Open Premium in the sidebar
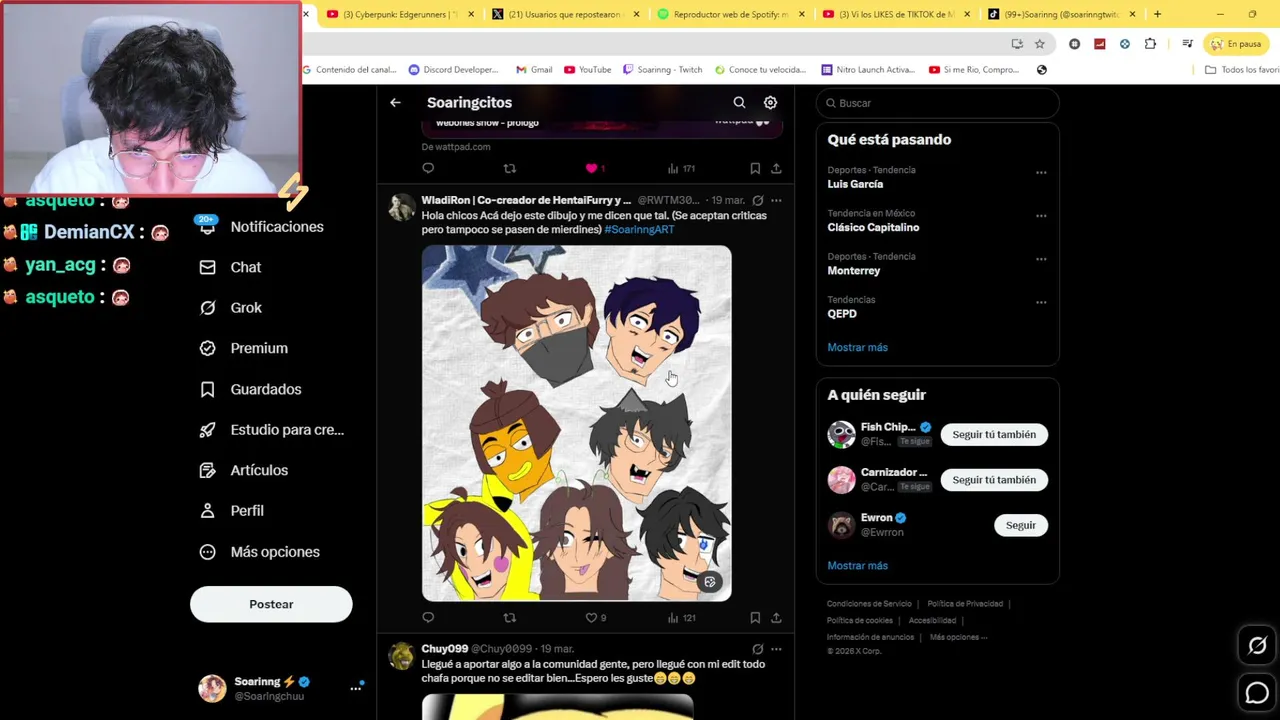 click(244, 348)
